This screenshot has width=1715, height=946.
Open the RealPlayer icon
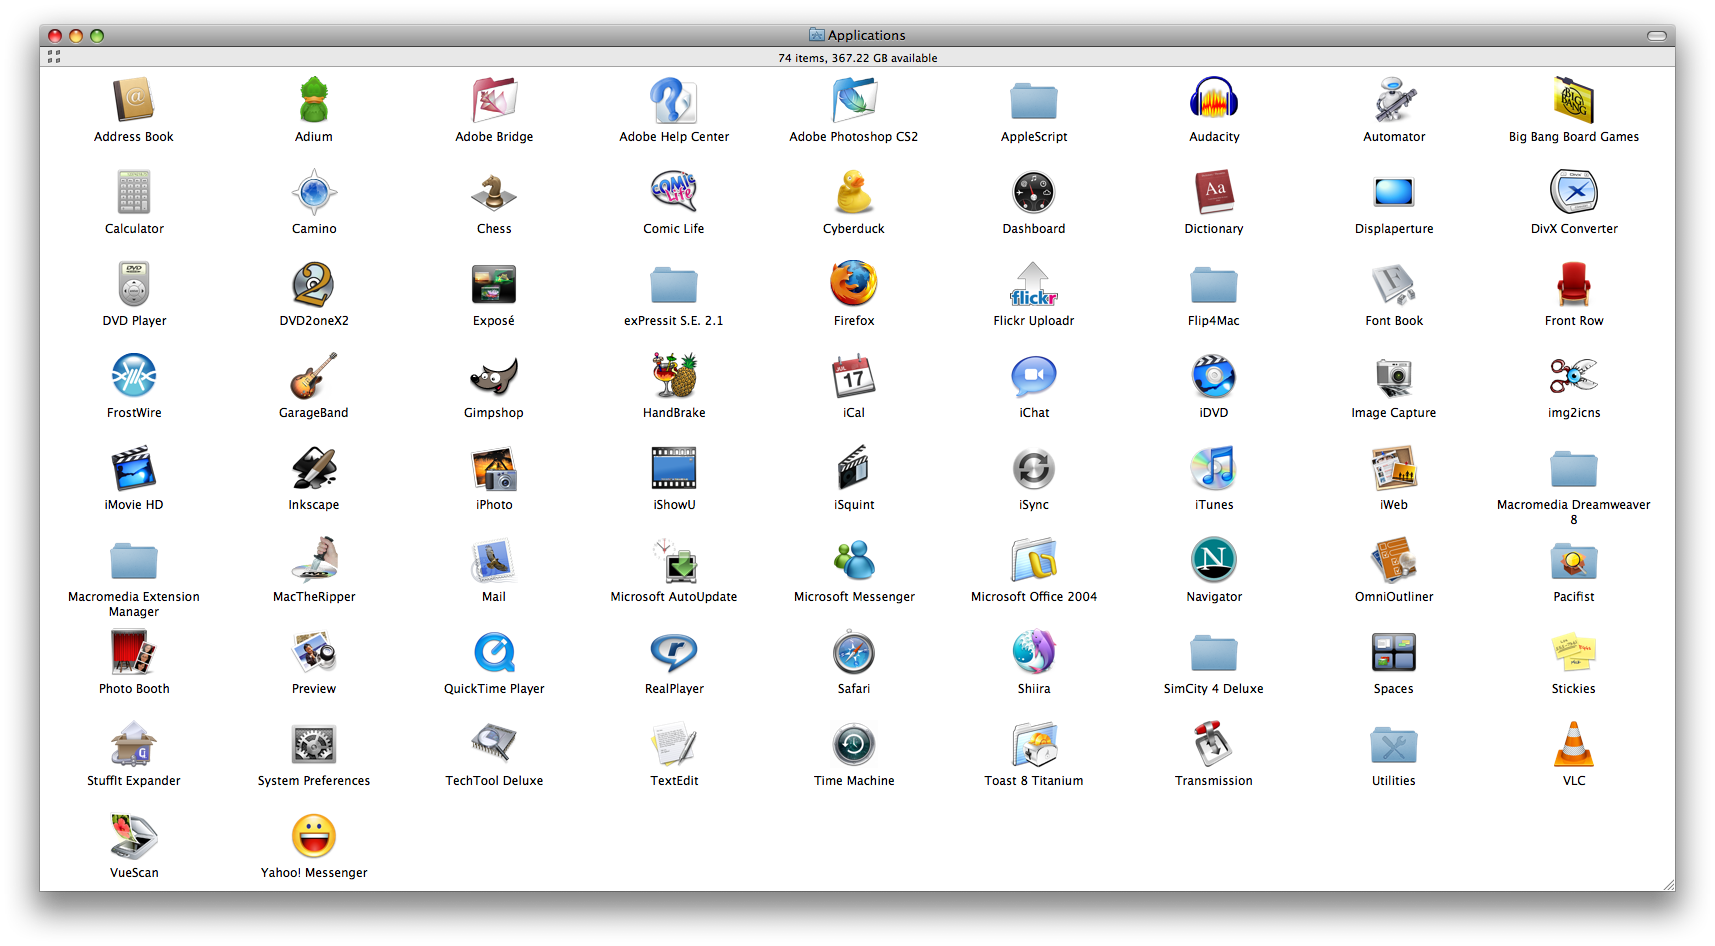pos(674,652)
